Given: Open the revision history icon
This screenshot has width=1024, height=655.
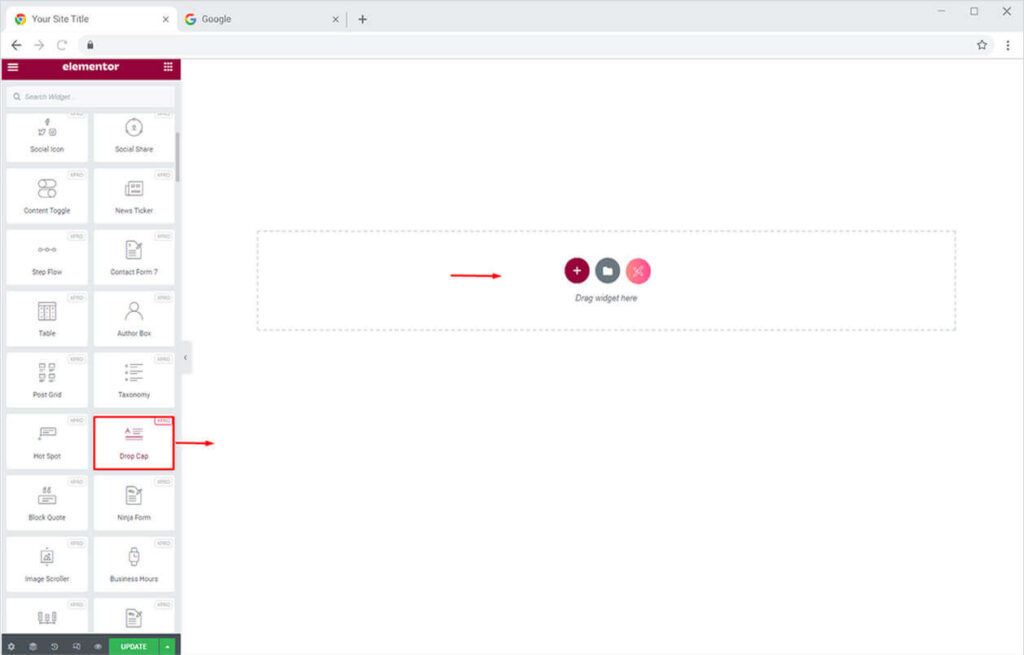Looking at the screenshot, I should click(54, 646).
